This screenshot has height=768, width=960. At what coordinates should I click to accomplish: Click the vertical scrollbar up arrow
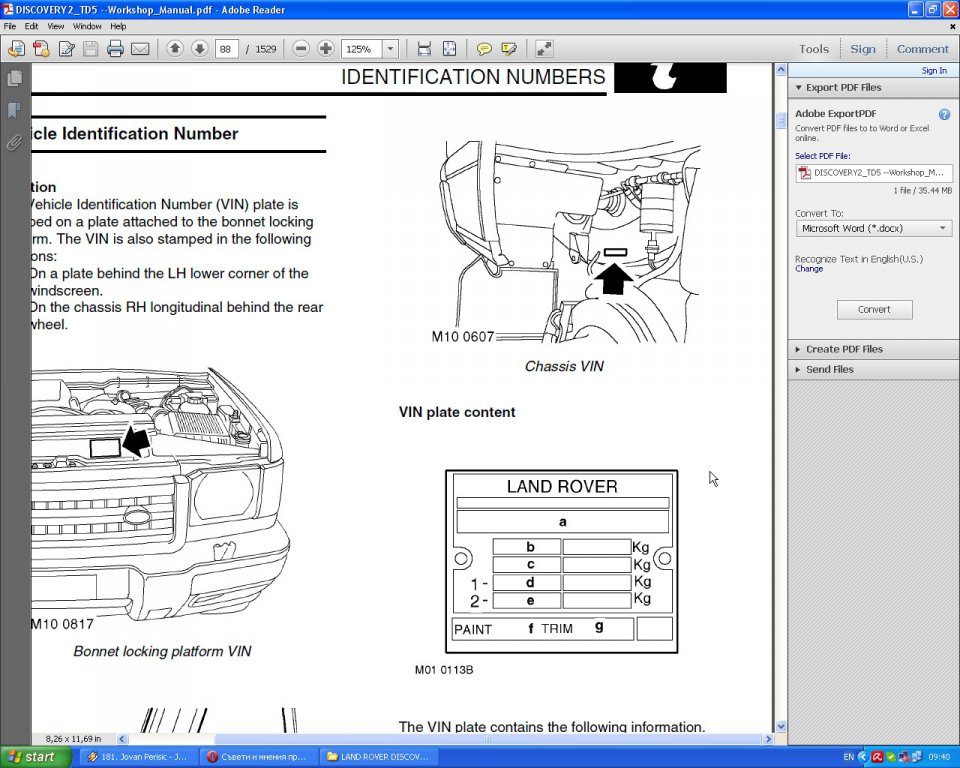[x=781, y=70]
